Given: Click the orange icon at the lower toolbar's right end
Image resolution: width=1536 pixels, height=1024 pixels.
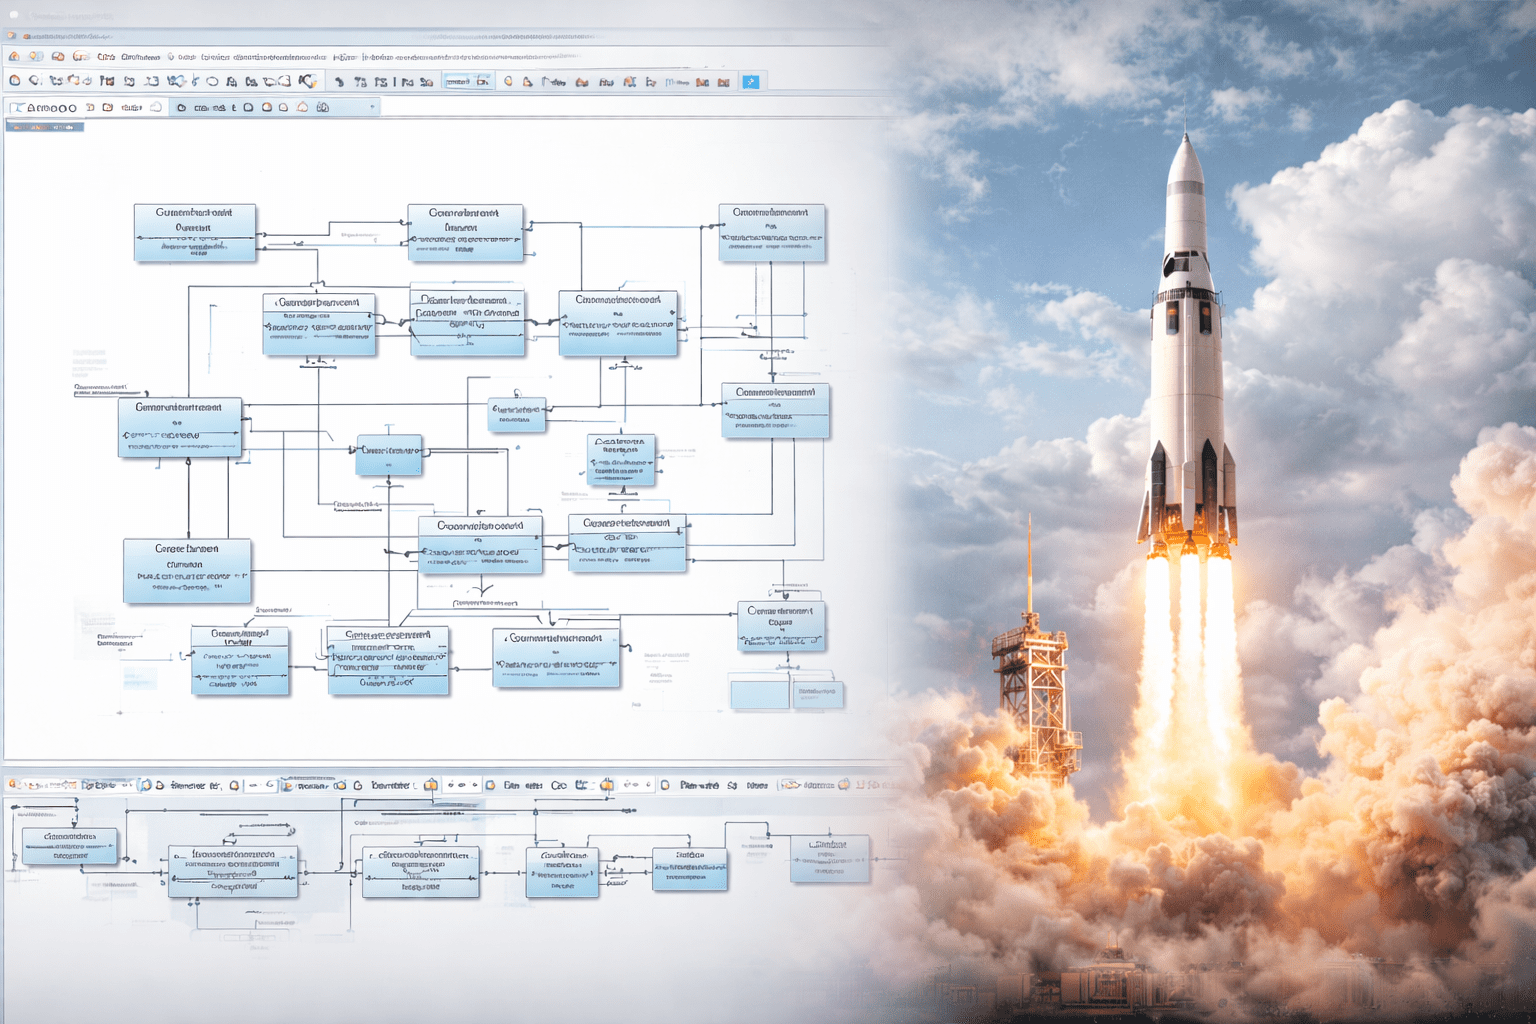Looking at the screenshot, I should [843, 785].
